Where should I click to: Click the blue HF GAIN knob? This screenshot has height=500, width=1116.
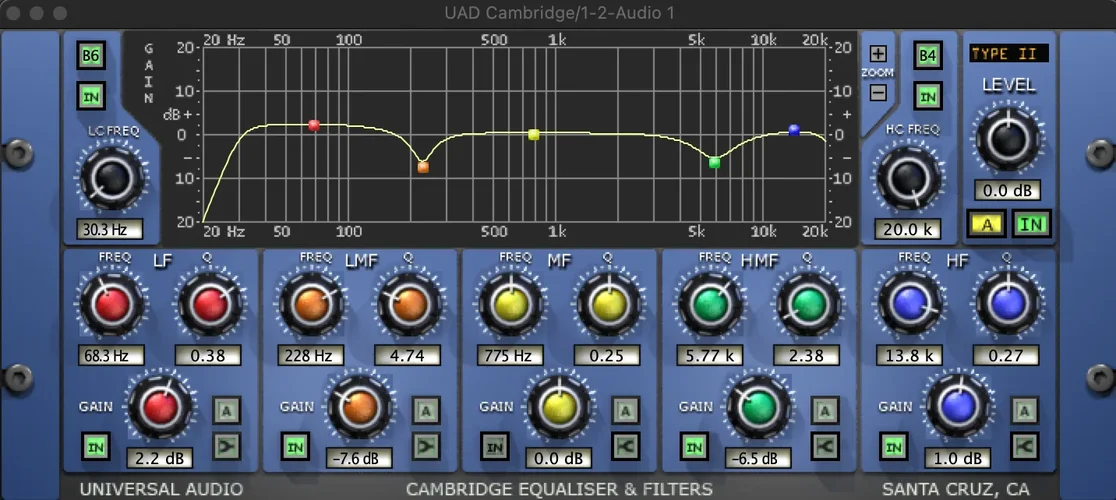(x=957, y=408)
